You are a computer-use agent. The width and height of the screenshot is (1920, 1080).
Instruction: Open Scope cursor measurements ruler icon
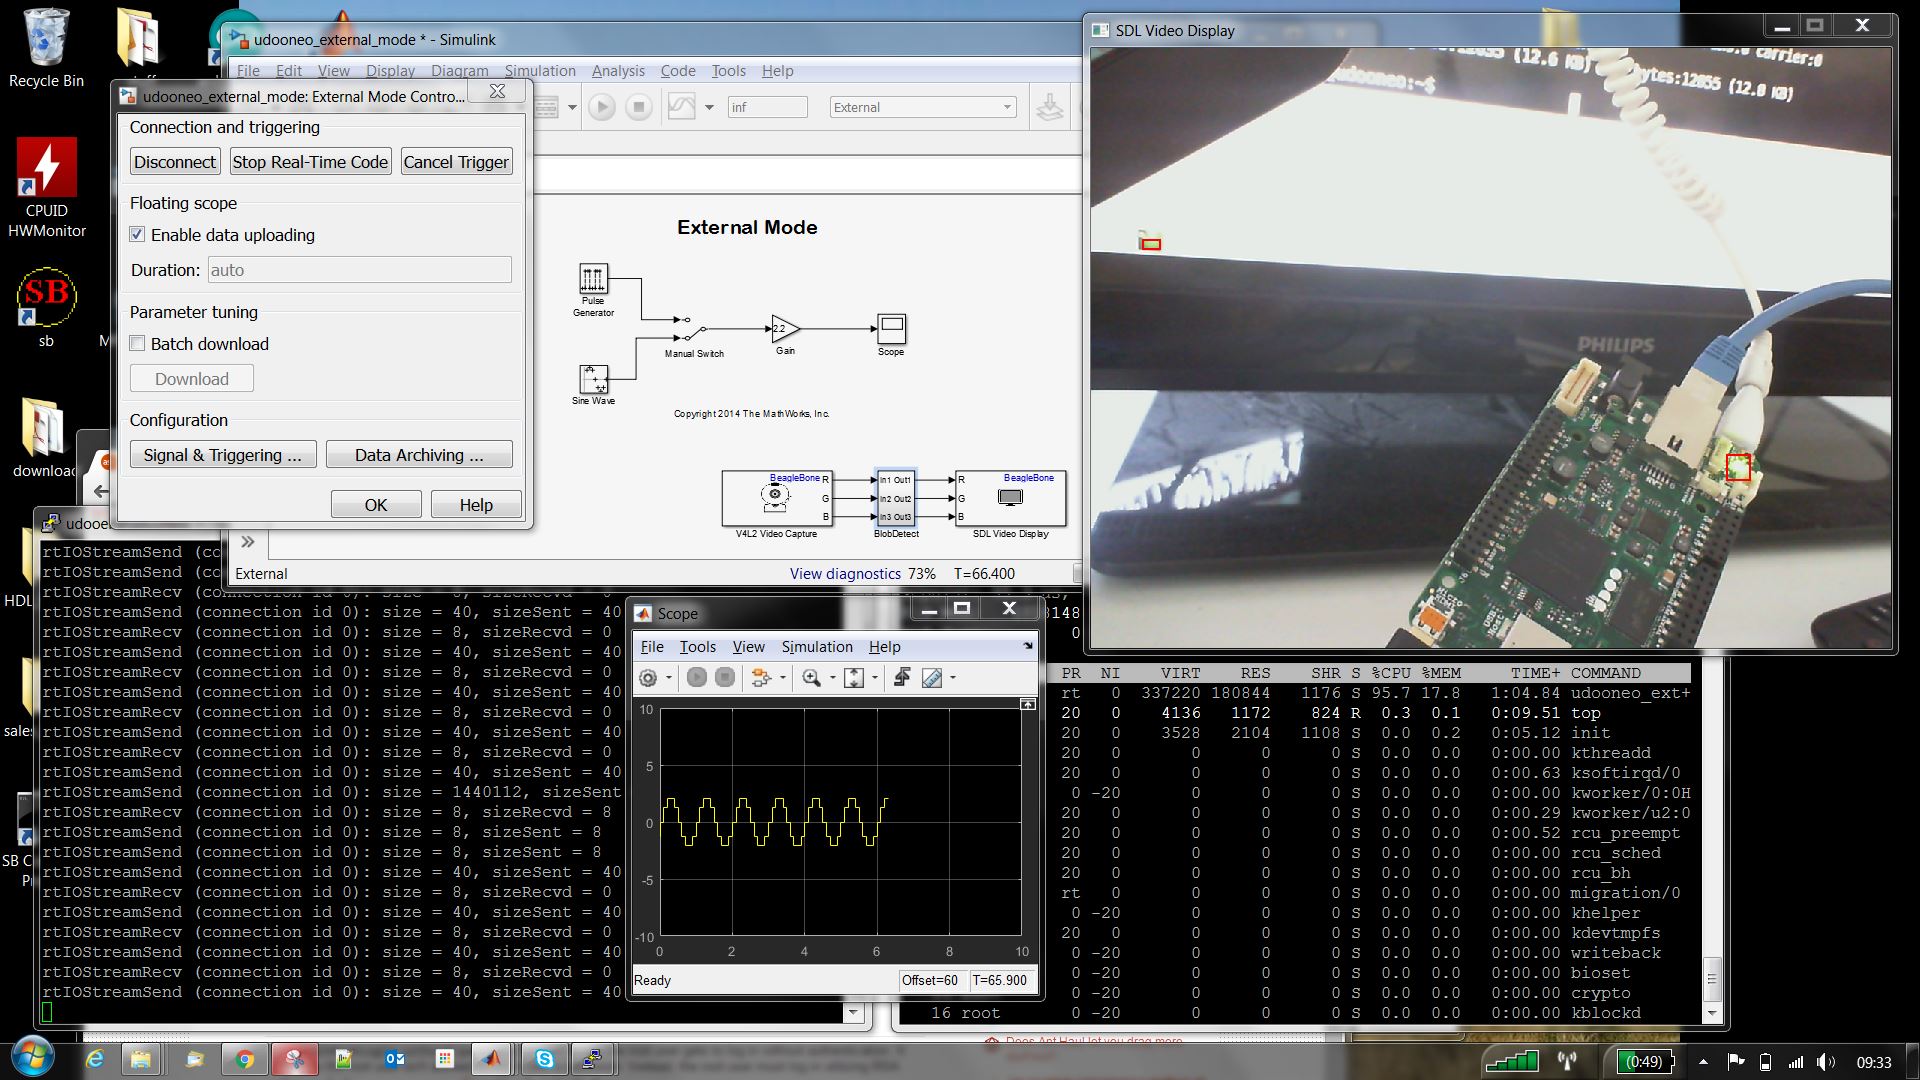pos(932,678)
